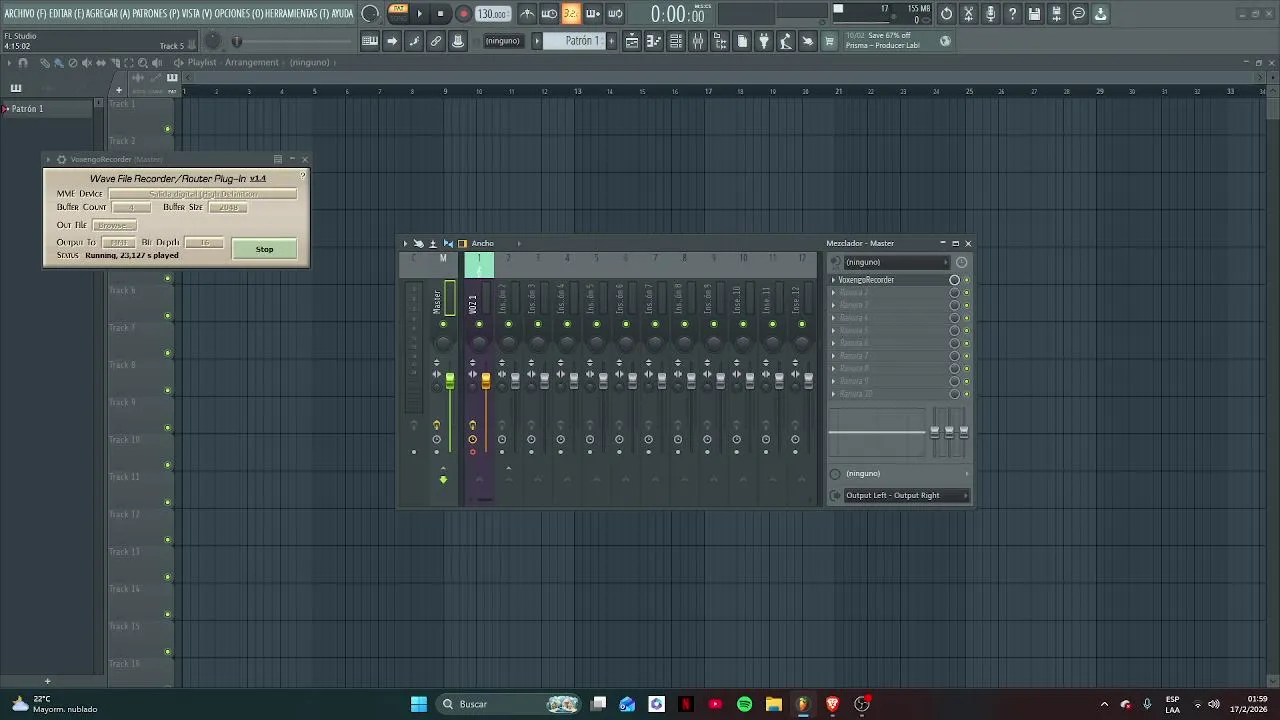Open the AGREGAR menu
The width and height of the screenshot is (1280, 720).
click(x=108, y=14)
